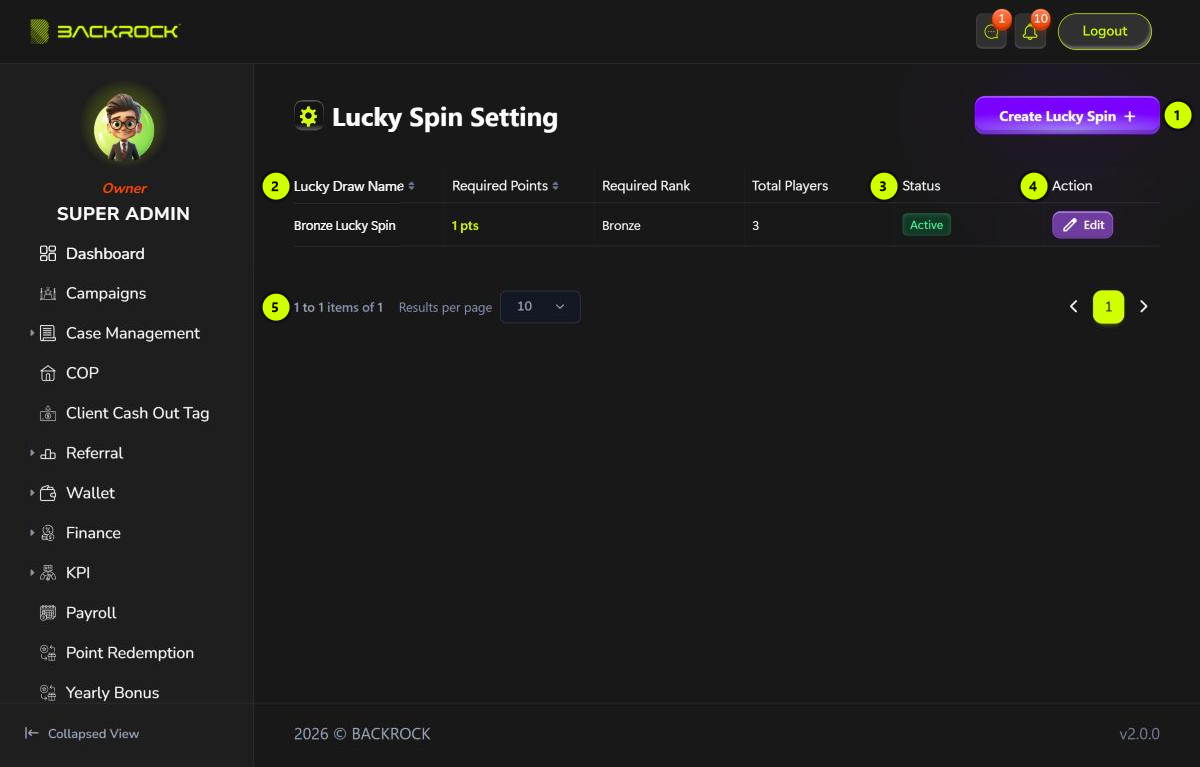Expand the KPI submenu arrow
The width and height of the screenshot is (1200, 767).
tap(32, 573)
